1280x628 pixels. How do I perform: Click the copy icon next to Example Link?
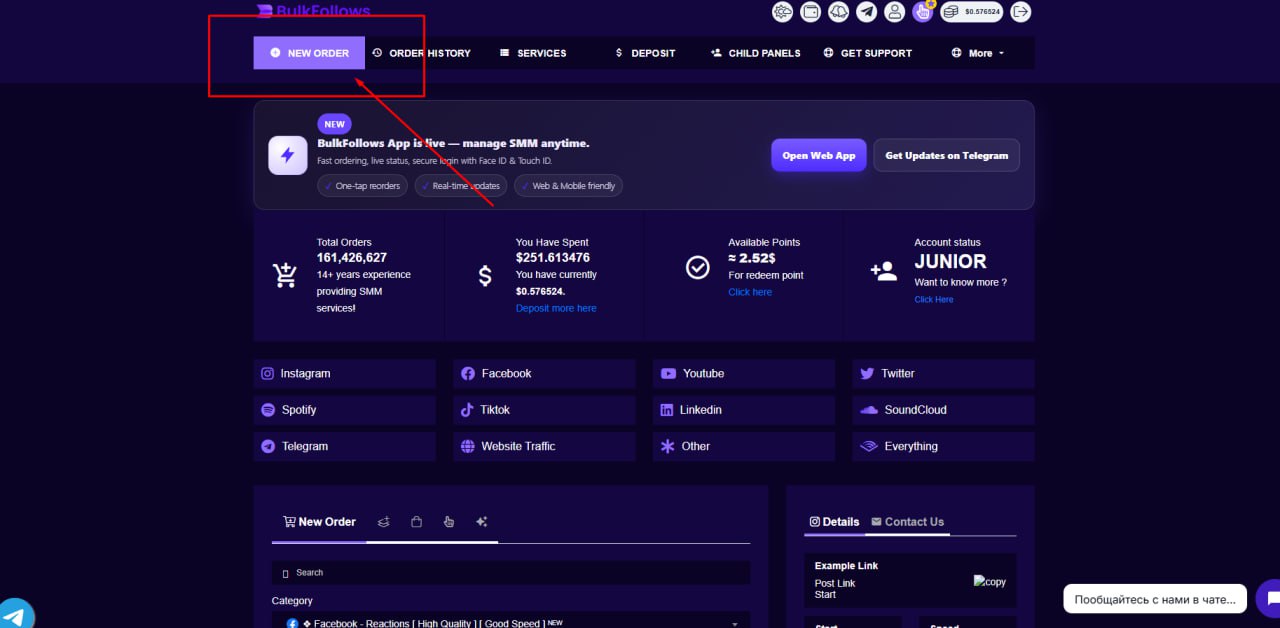[x=990, y=581]
